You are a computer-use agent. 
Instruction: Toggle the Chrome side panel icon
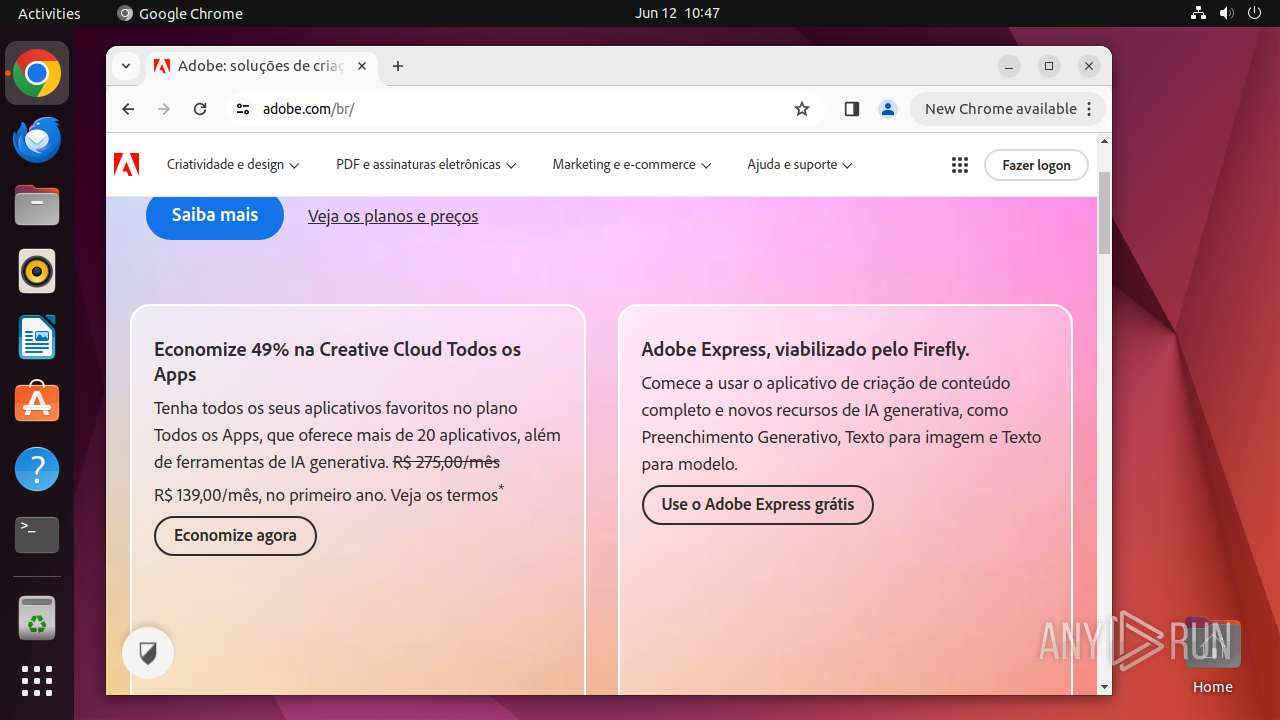[852, 109]
